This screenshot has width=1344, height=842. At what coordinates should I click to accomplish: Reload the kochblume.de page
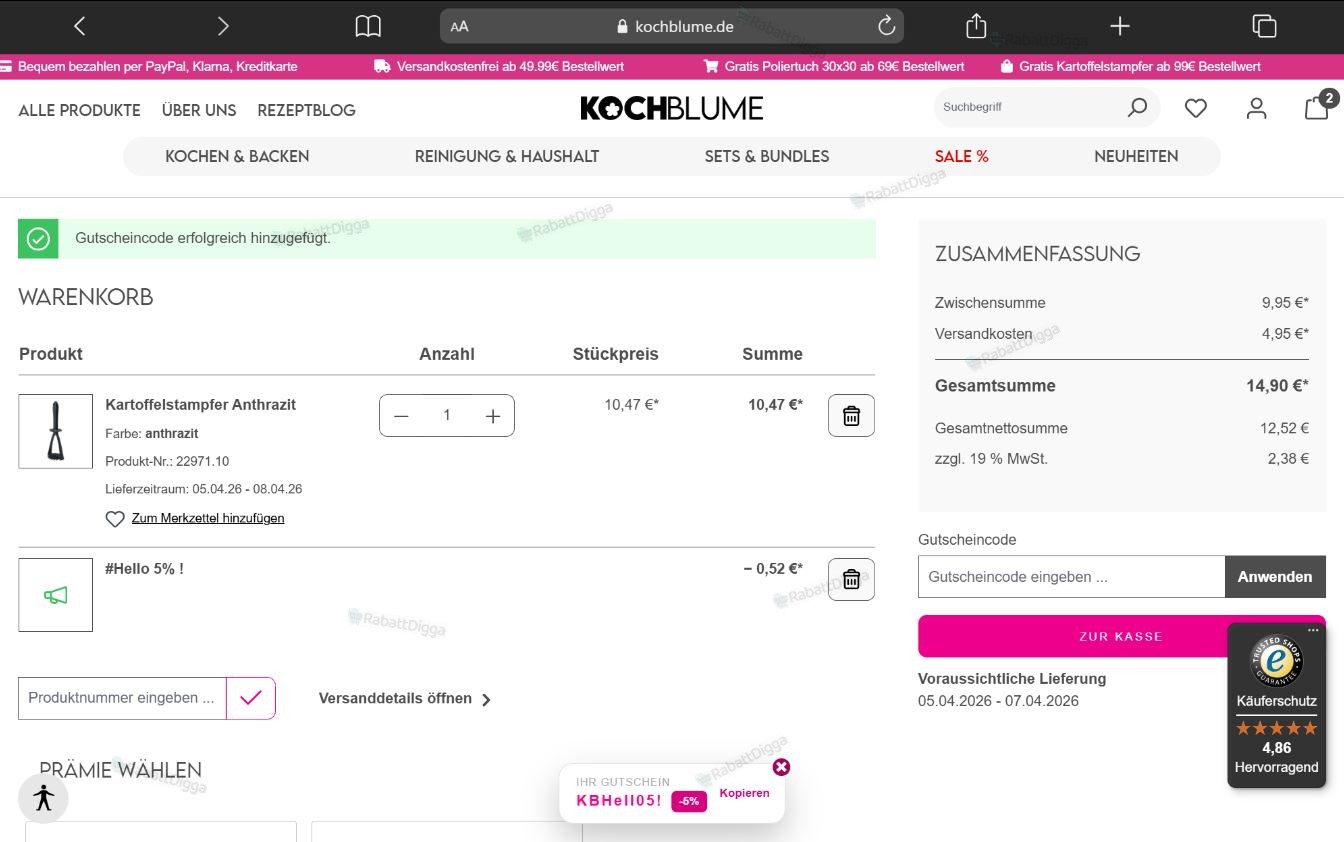click(886, 26)
